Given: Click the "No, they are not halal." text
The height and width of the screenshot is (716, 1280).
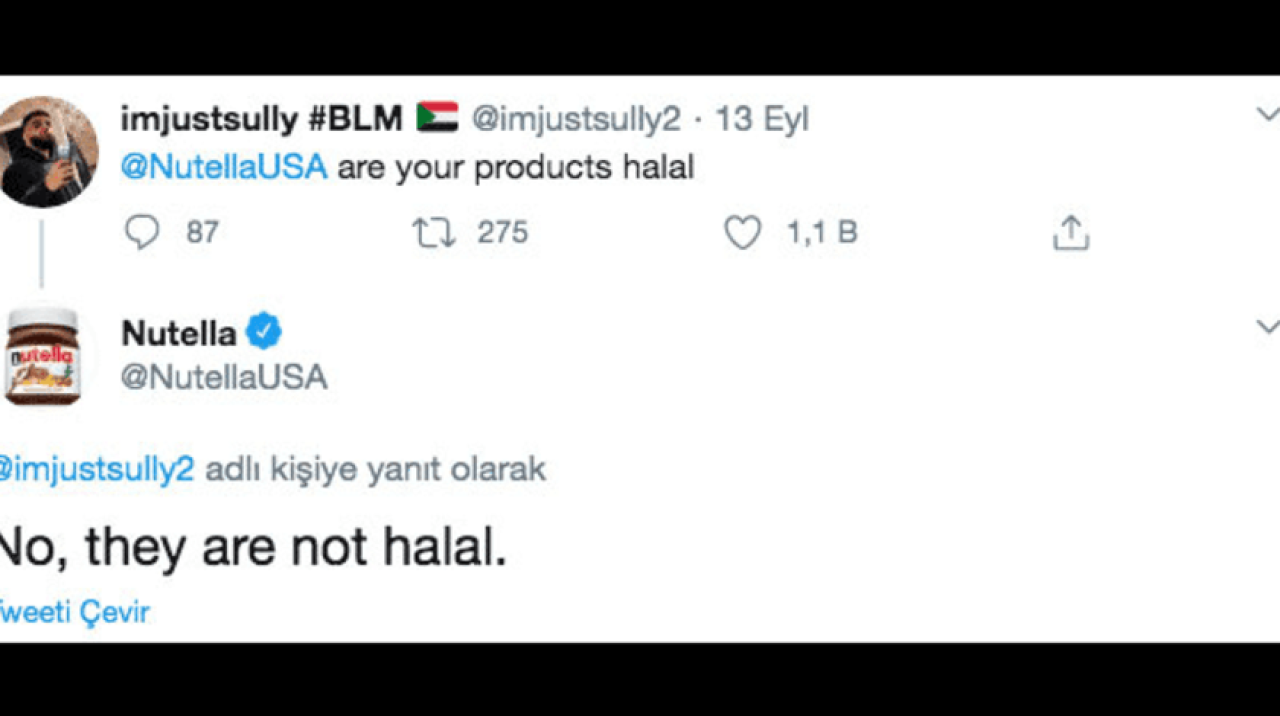Looking at the screenshot, I should pyautogui.click(x=252, y=547).
